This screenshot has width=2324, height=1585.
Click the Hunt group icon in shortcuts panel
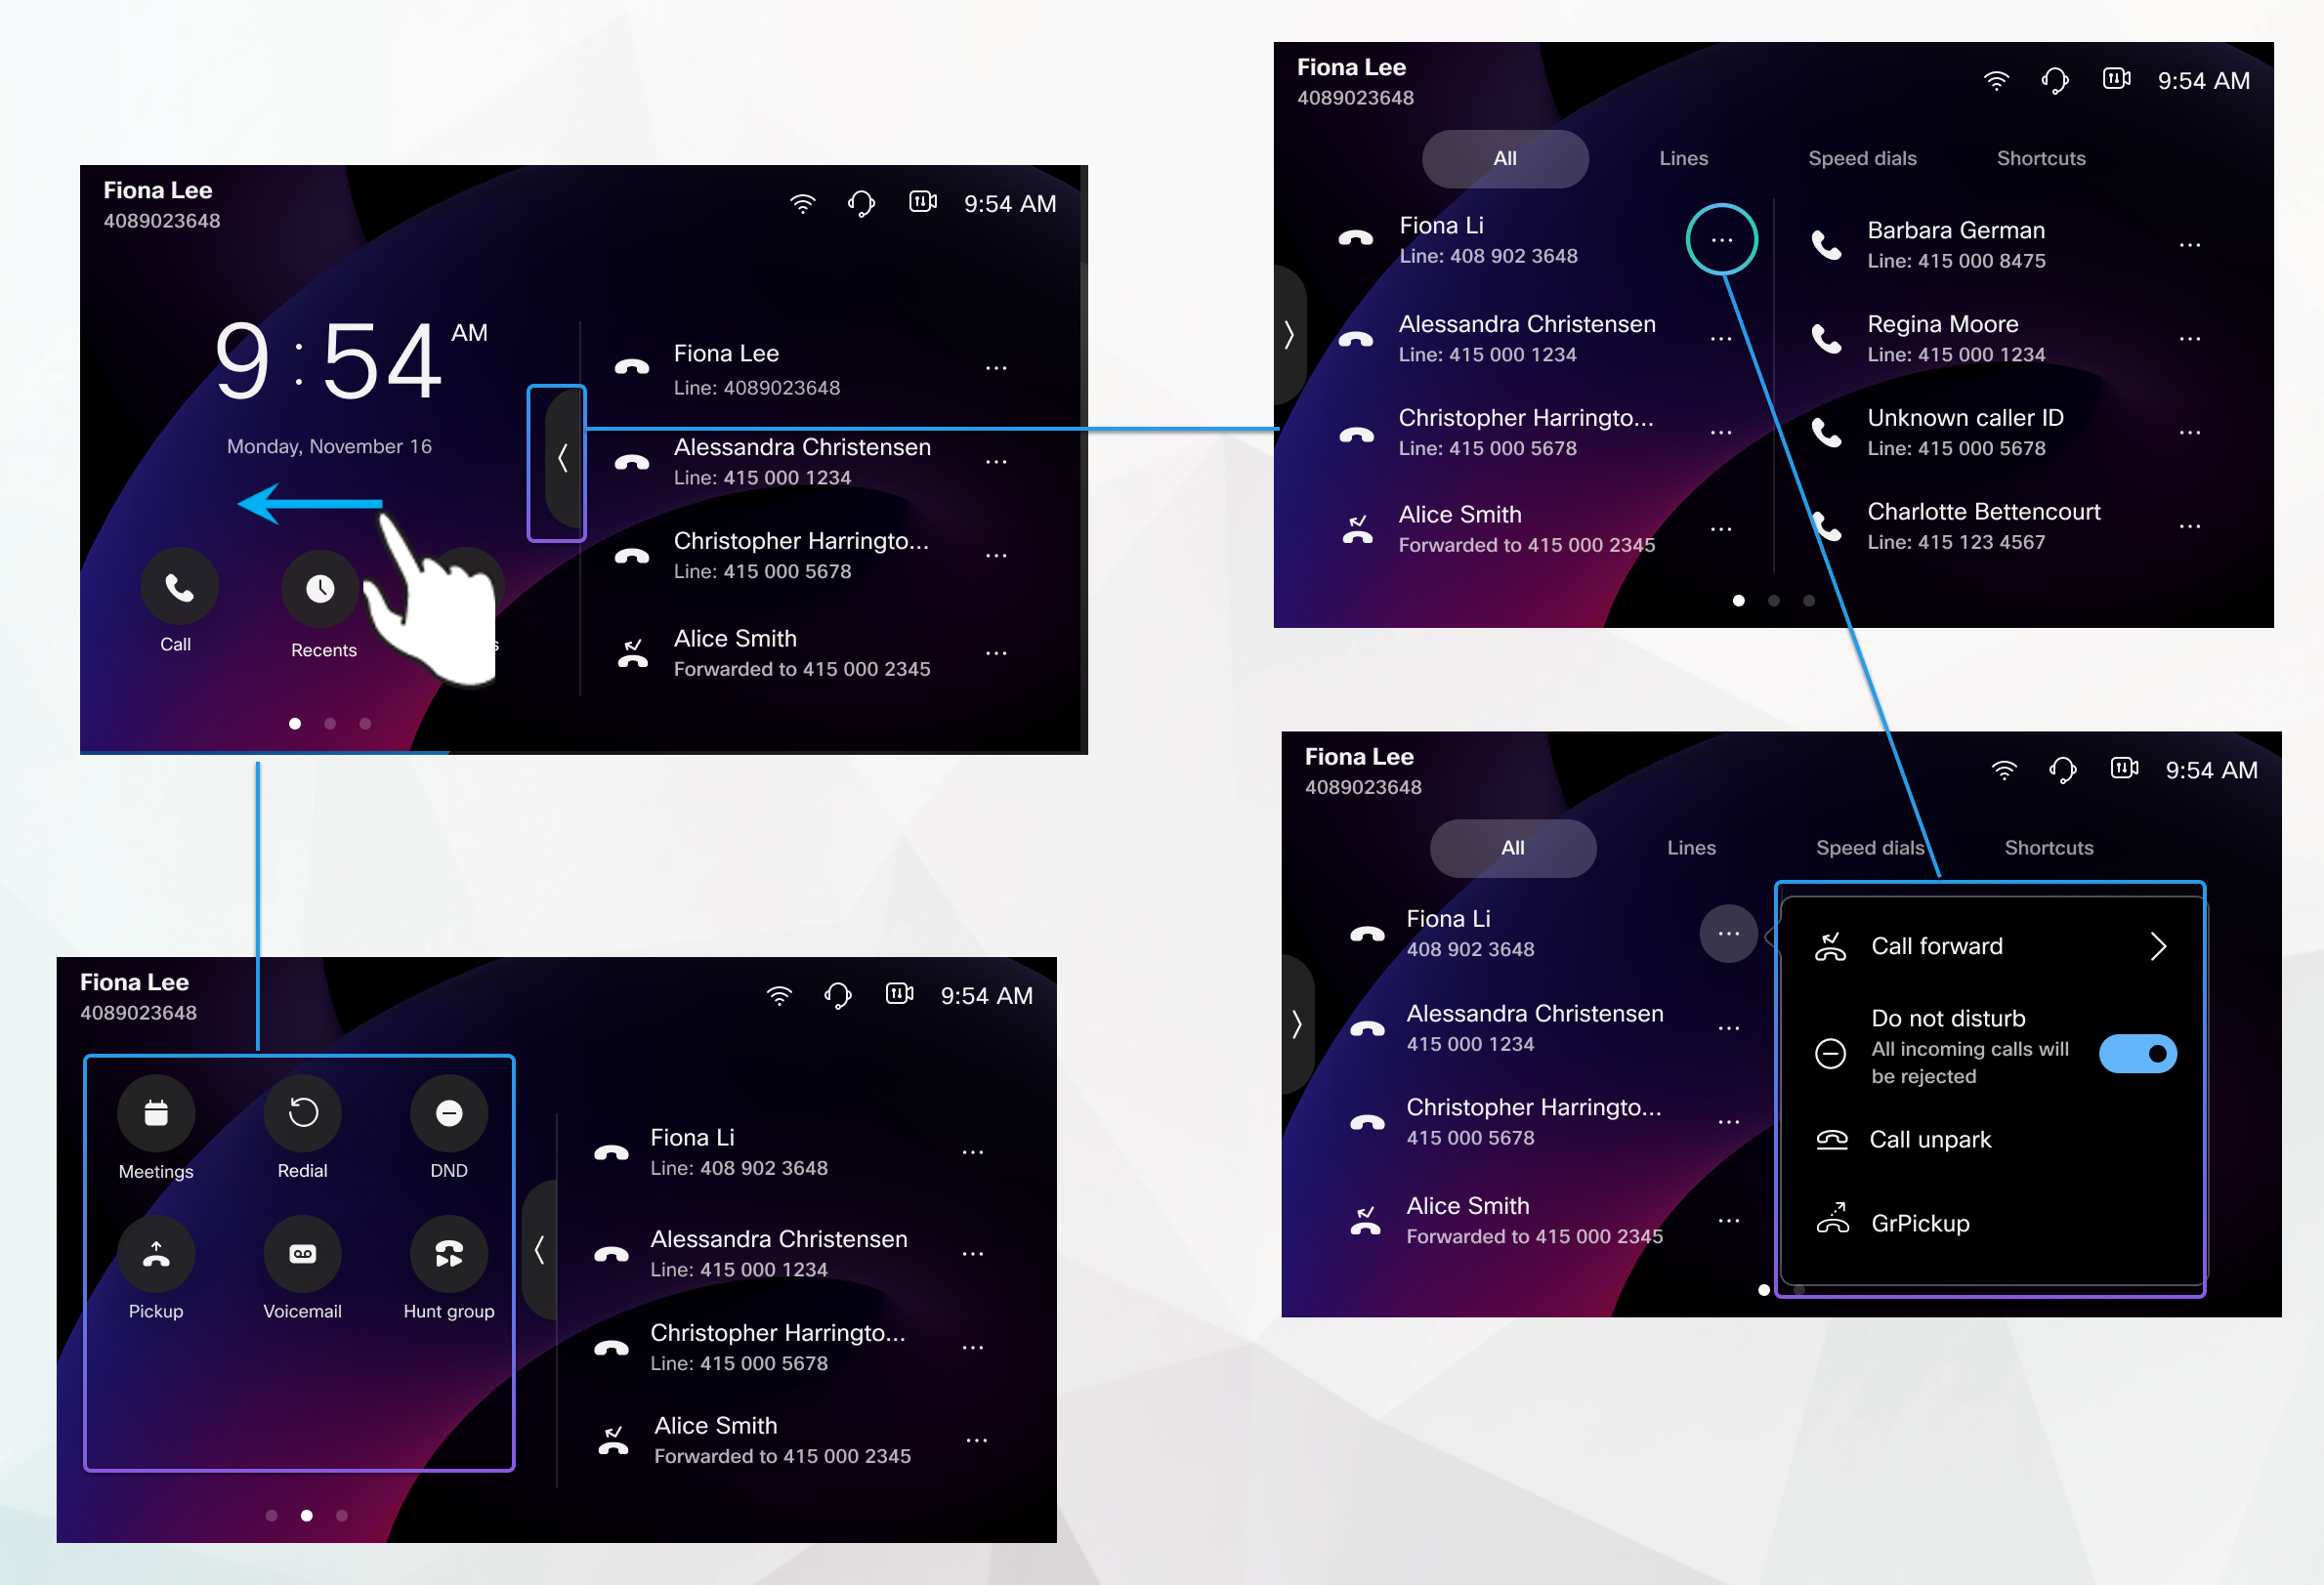[x=446, y=1253]
